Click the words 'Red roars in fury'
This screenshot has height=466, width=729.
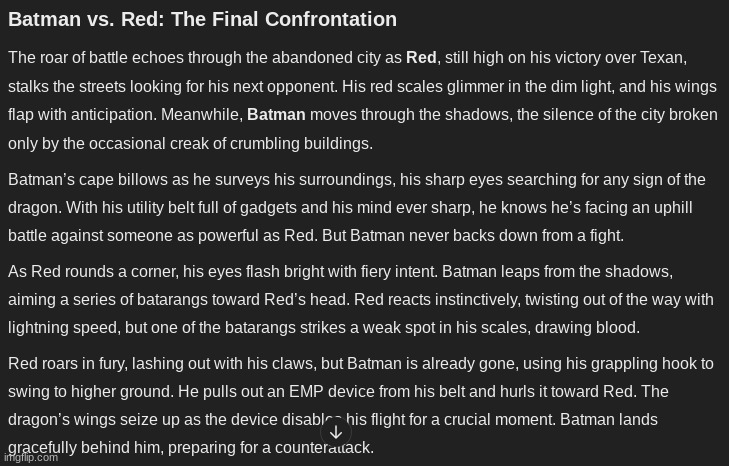tap(67, 363)
